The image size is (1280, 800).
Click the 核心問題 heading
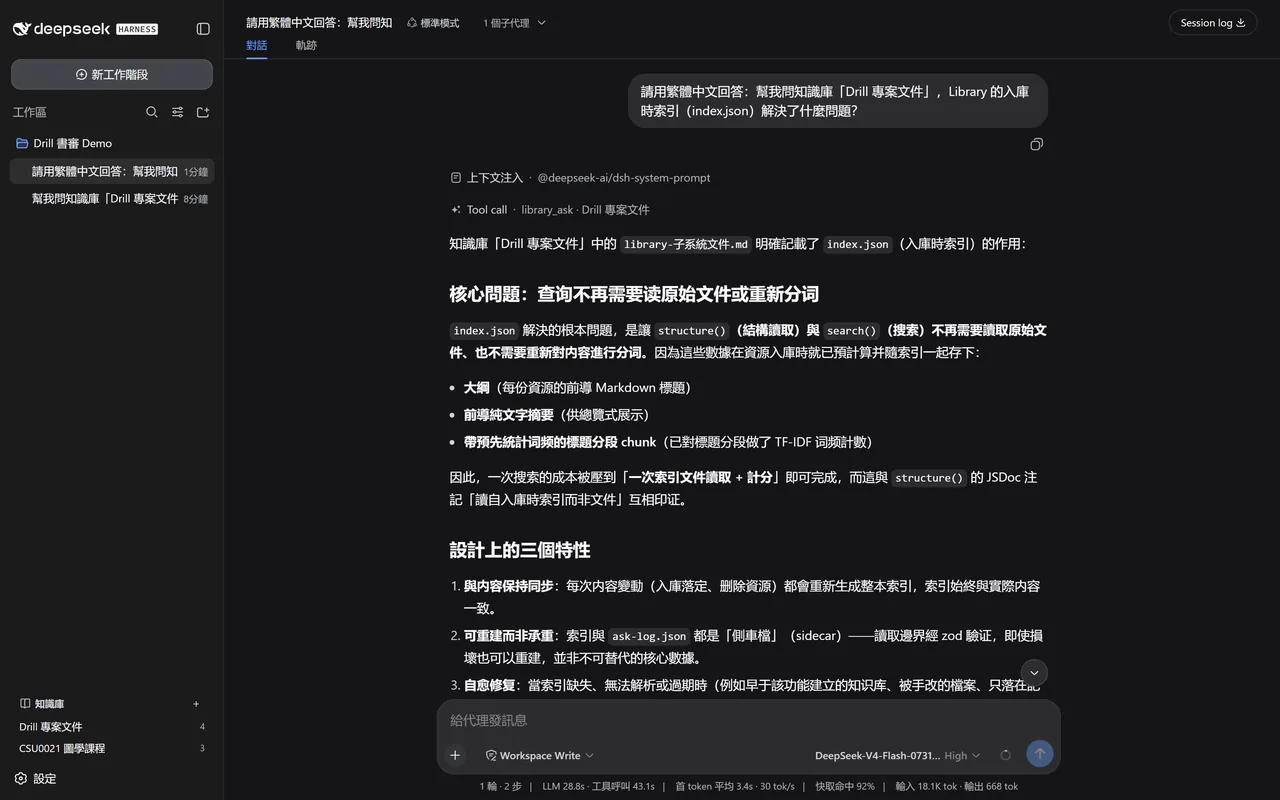point(634,294)
